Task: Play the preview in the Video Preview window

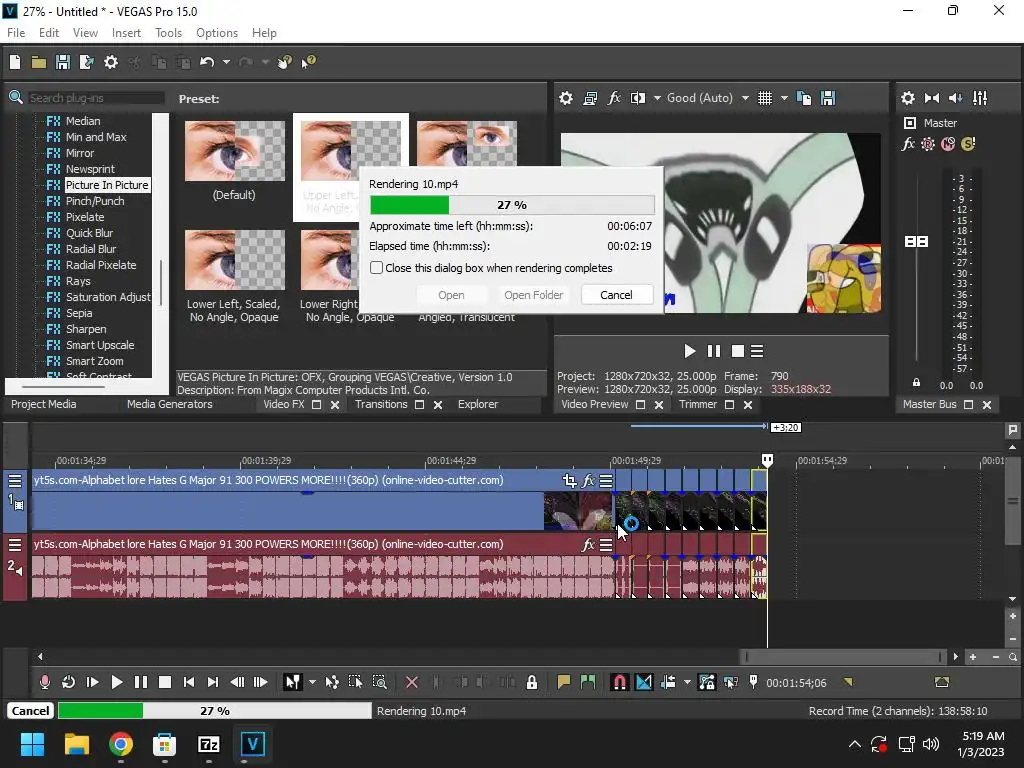Action: tap(690, 351)
